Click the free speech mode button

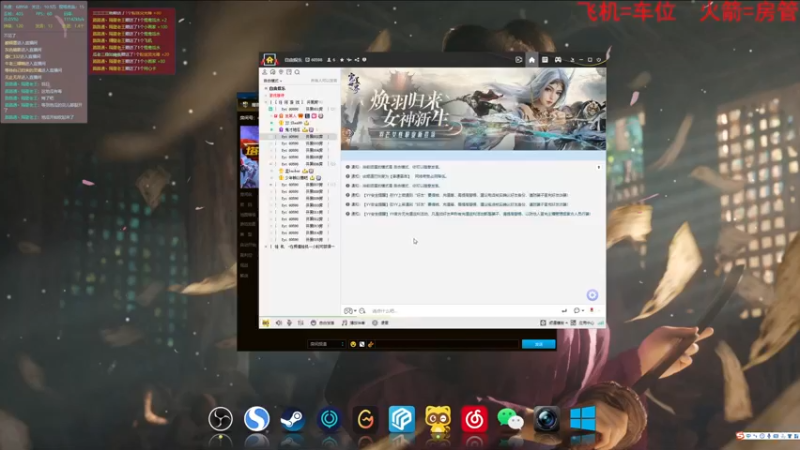tap(322, 323)
